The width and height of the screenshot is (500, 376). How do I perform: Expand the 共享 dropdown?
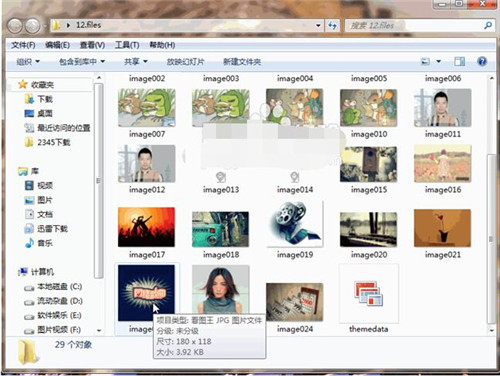pos(136,62)
